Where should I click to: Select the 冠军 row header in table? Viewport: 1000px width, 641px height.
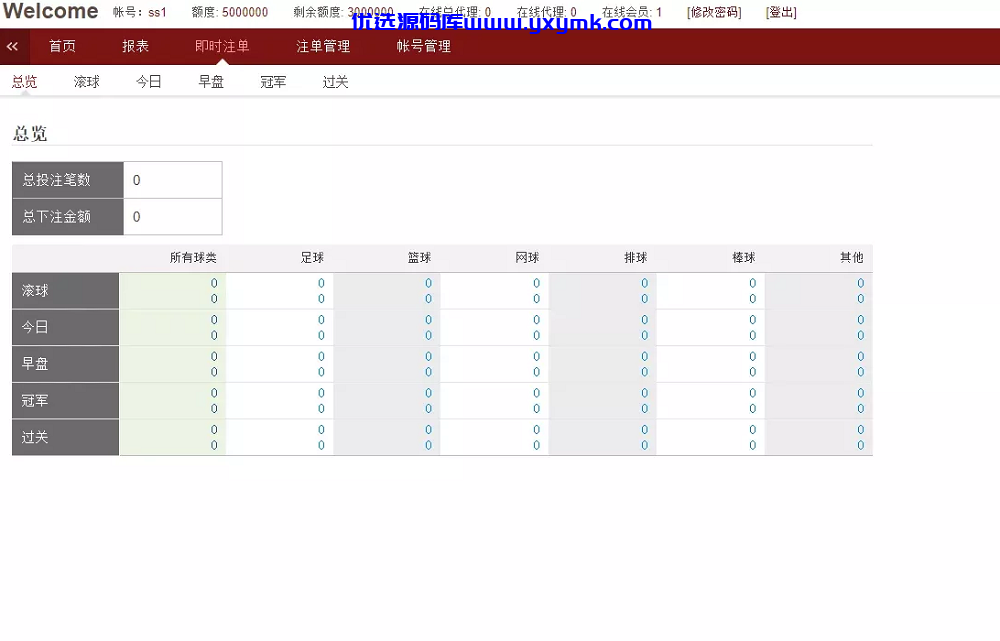(x=65, y=401)
